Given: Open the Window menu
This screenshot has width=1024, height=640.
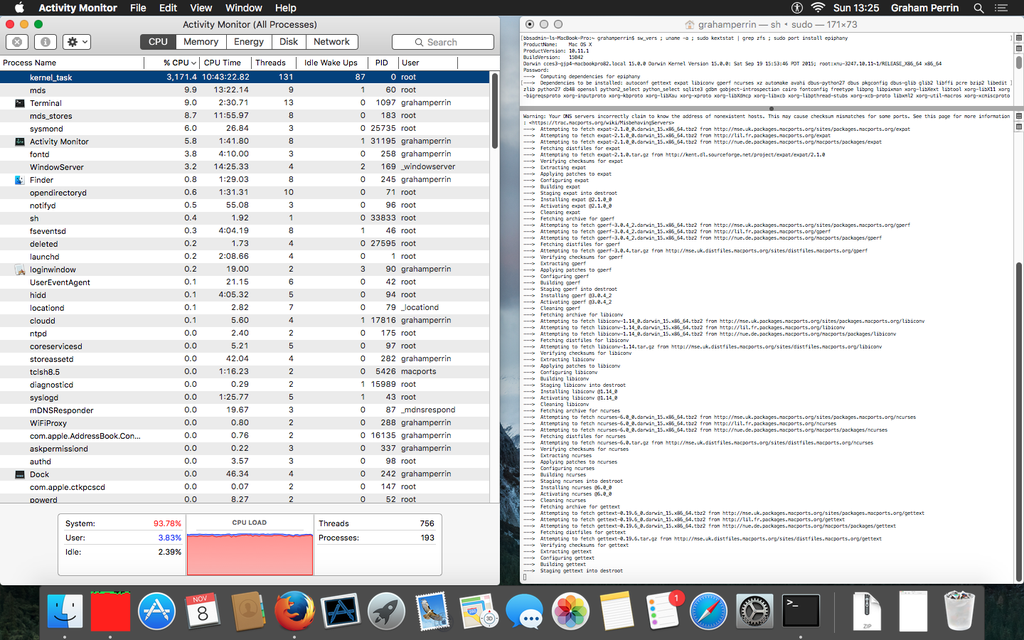Looking at the screenshot, I should point(244,8).
